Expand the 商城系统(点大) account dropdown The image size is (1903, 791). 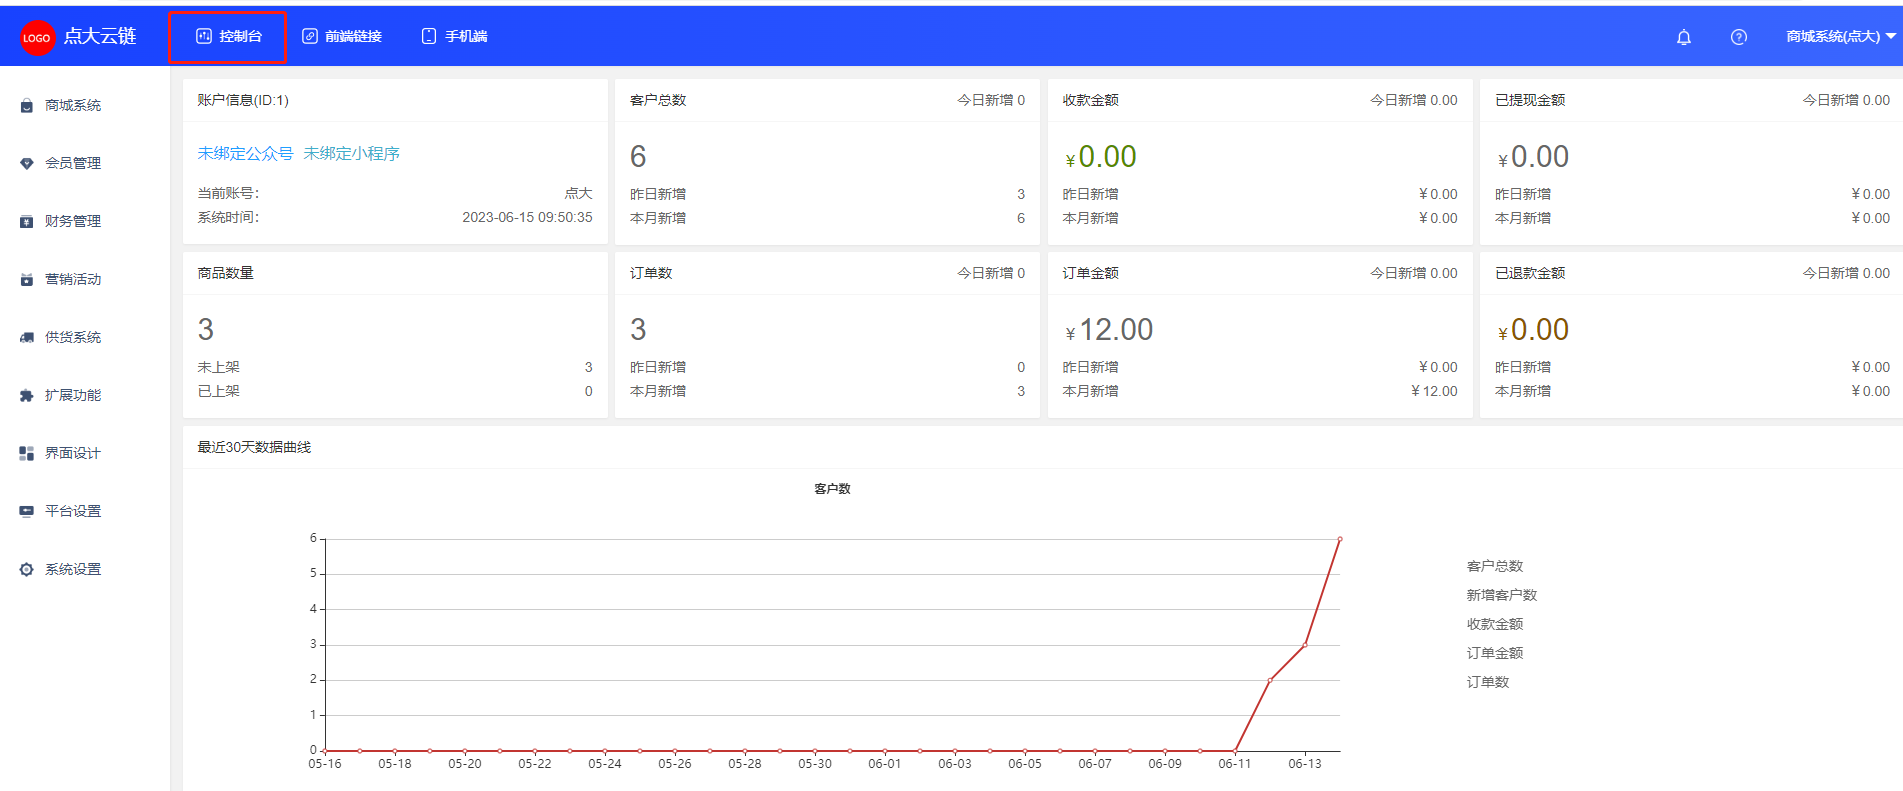click(x=1841, y=37)
